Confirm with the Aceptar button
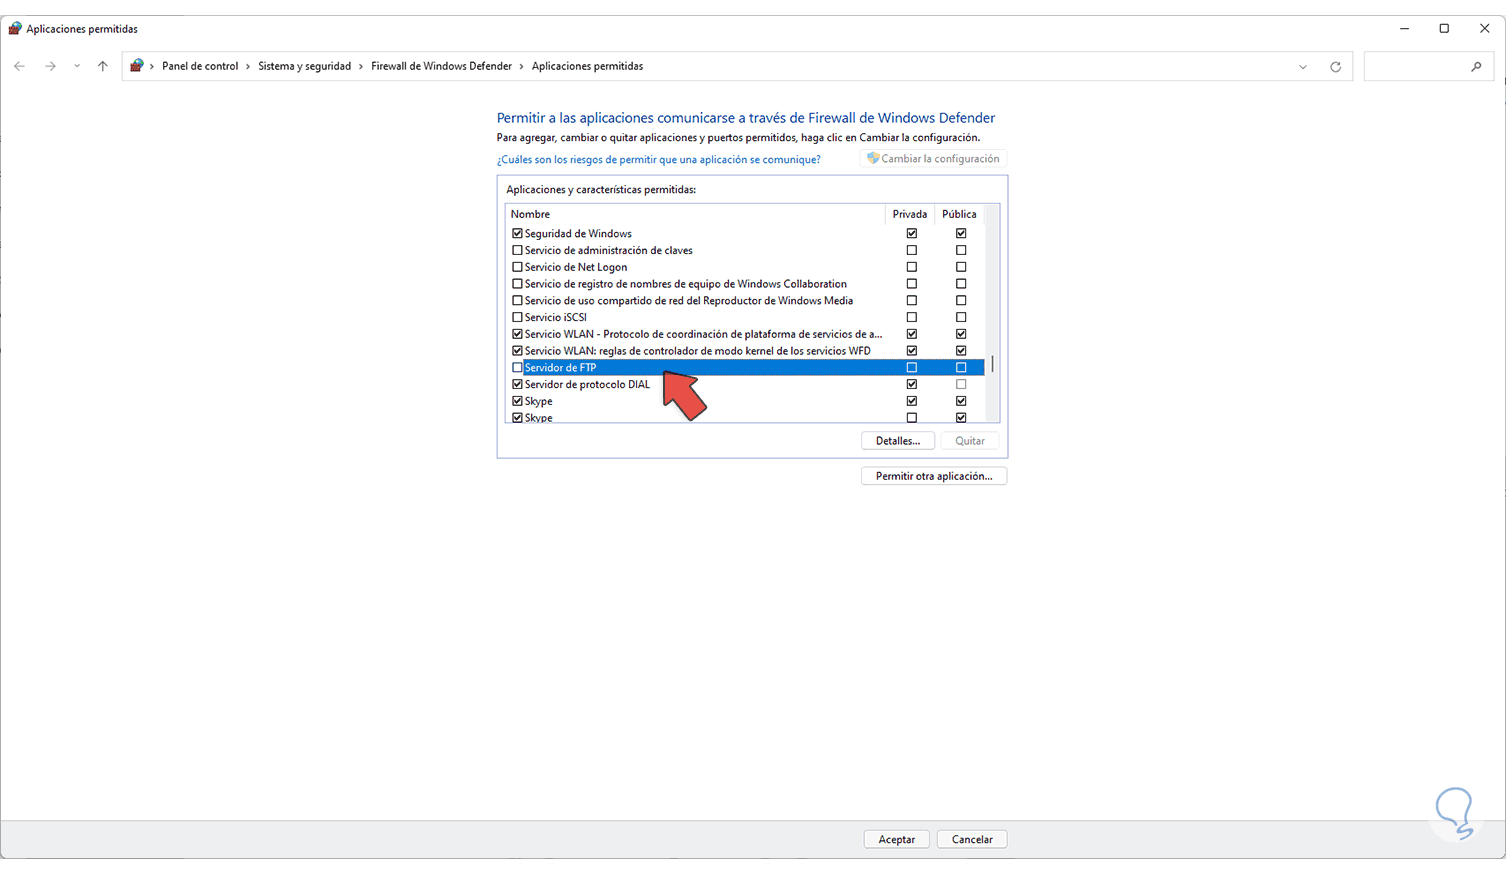The width and height of the screenshot is (1506, 875). [x=897, y=840]
